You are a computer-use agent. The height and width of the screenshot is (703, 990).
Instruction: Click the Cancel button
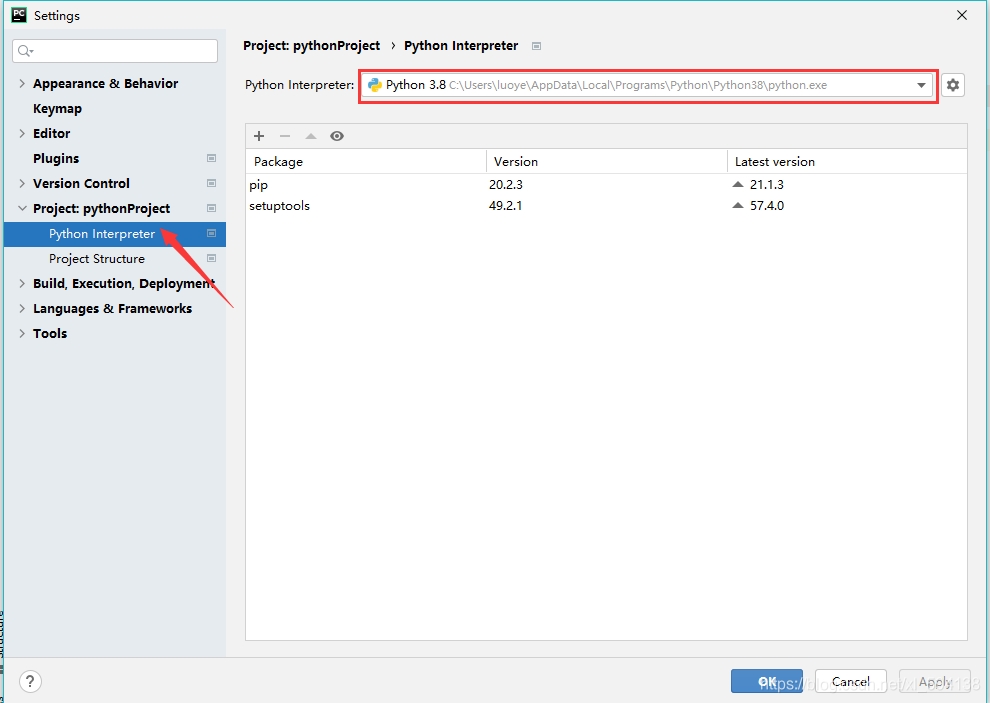tap(850, 681)
